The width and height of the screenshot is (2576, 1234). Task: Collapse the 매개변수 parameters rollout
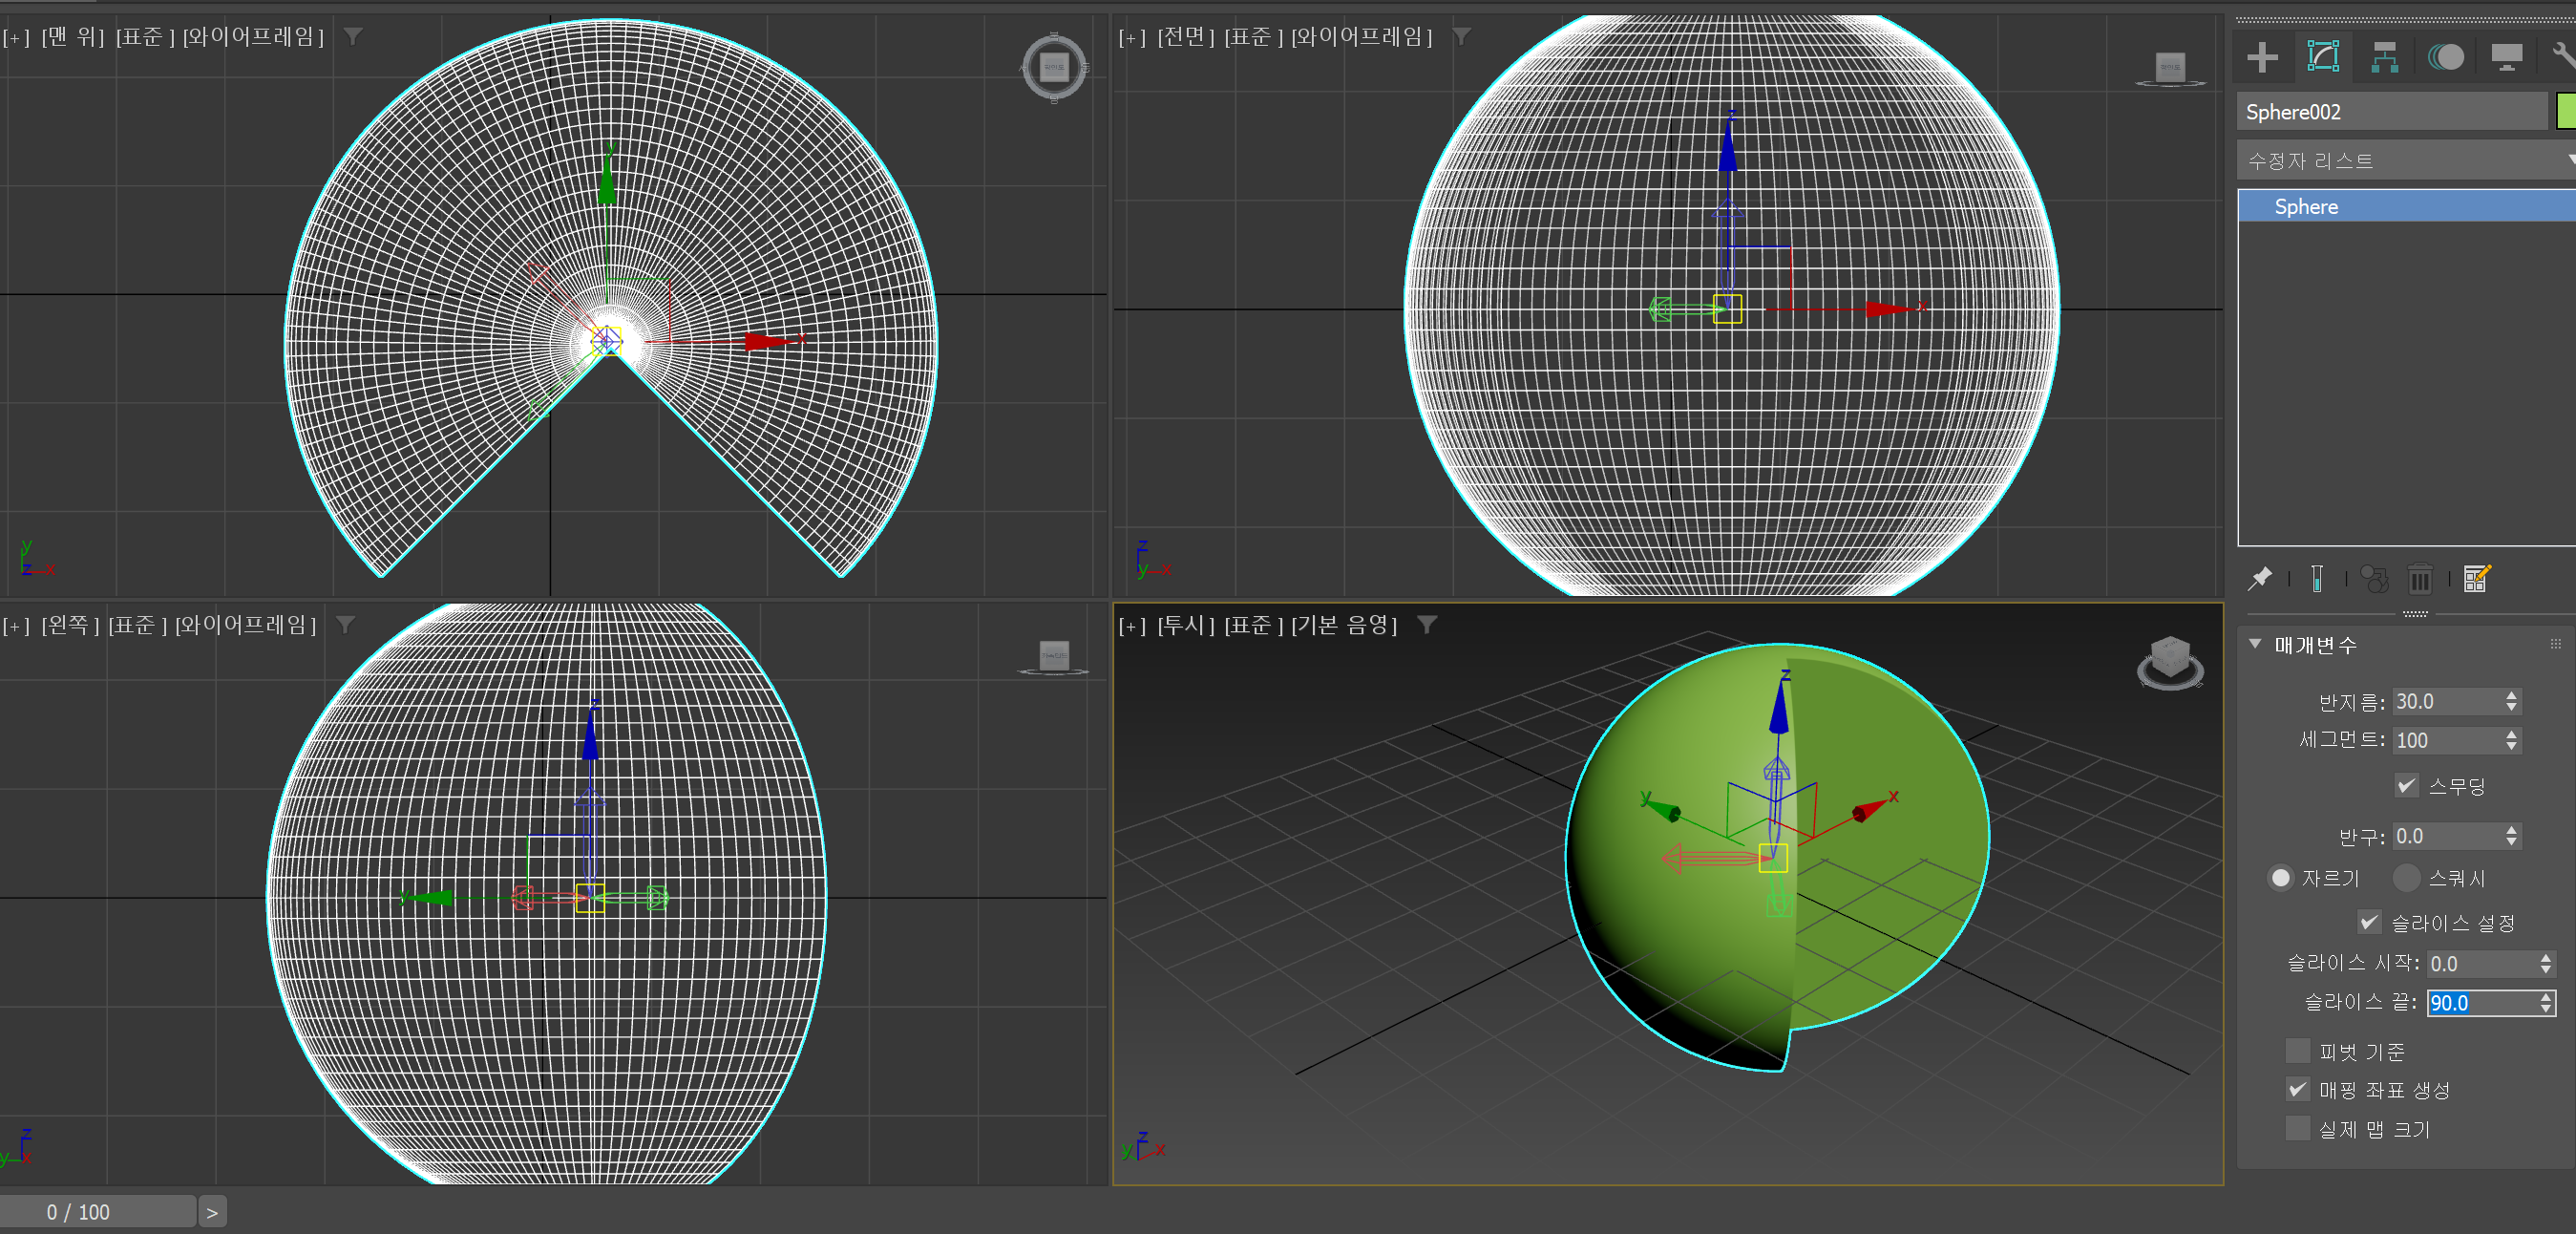click(x=2256, y=645)
